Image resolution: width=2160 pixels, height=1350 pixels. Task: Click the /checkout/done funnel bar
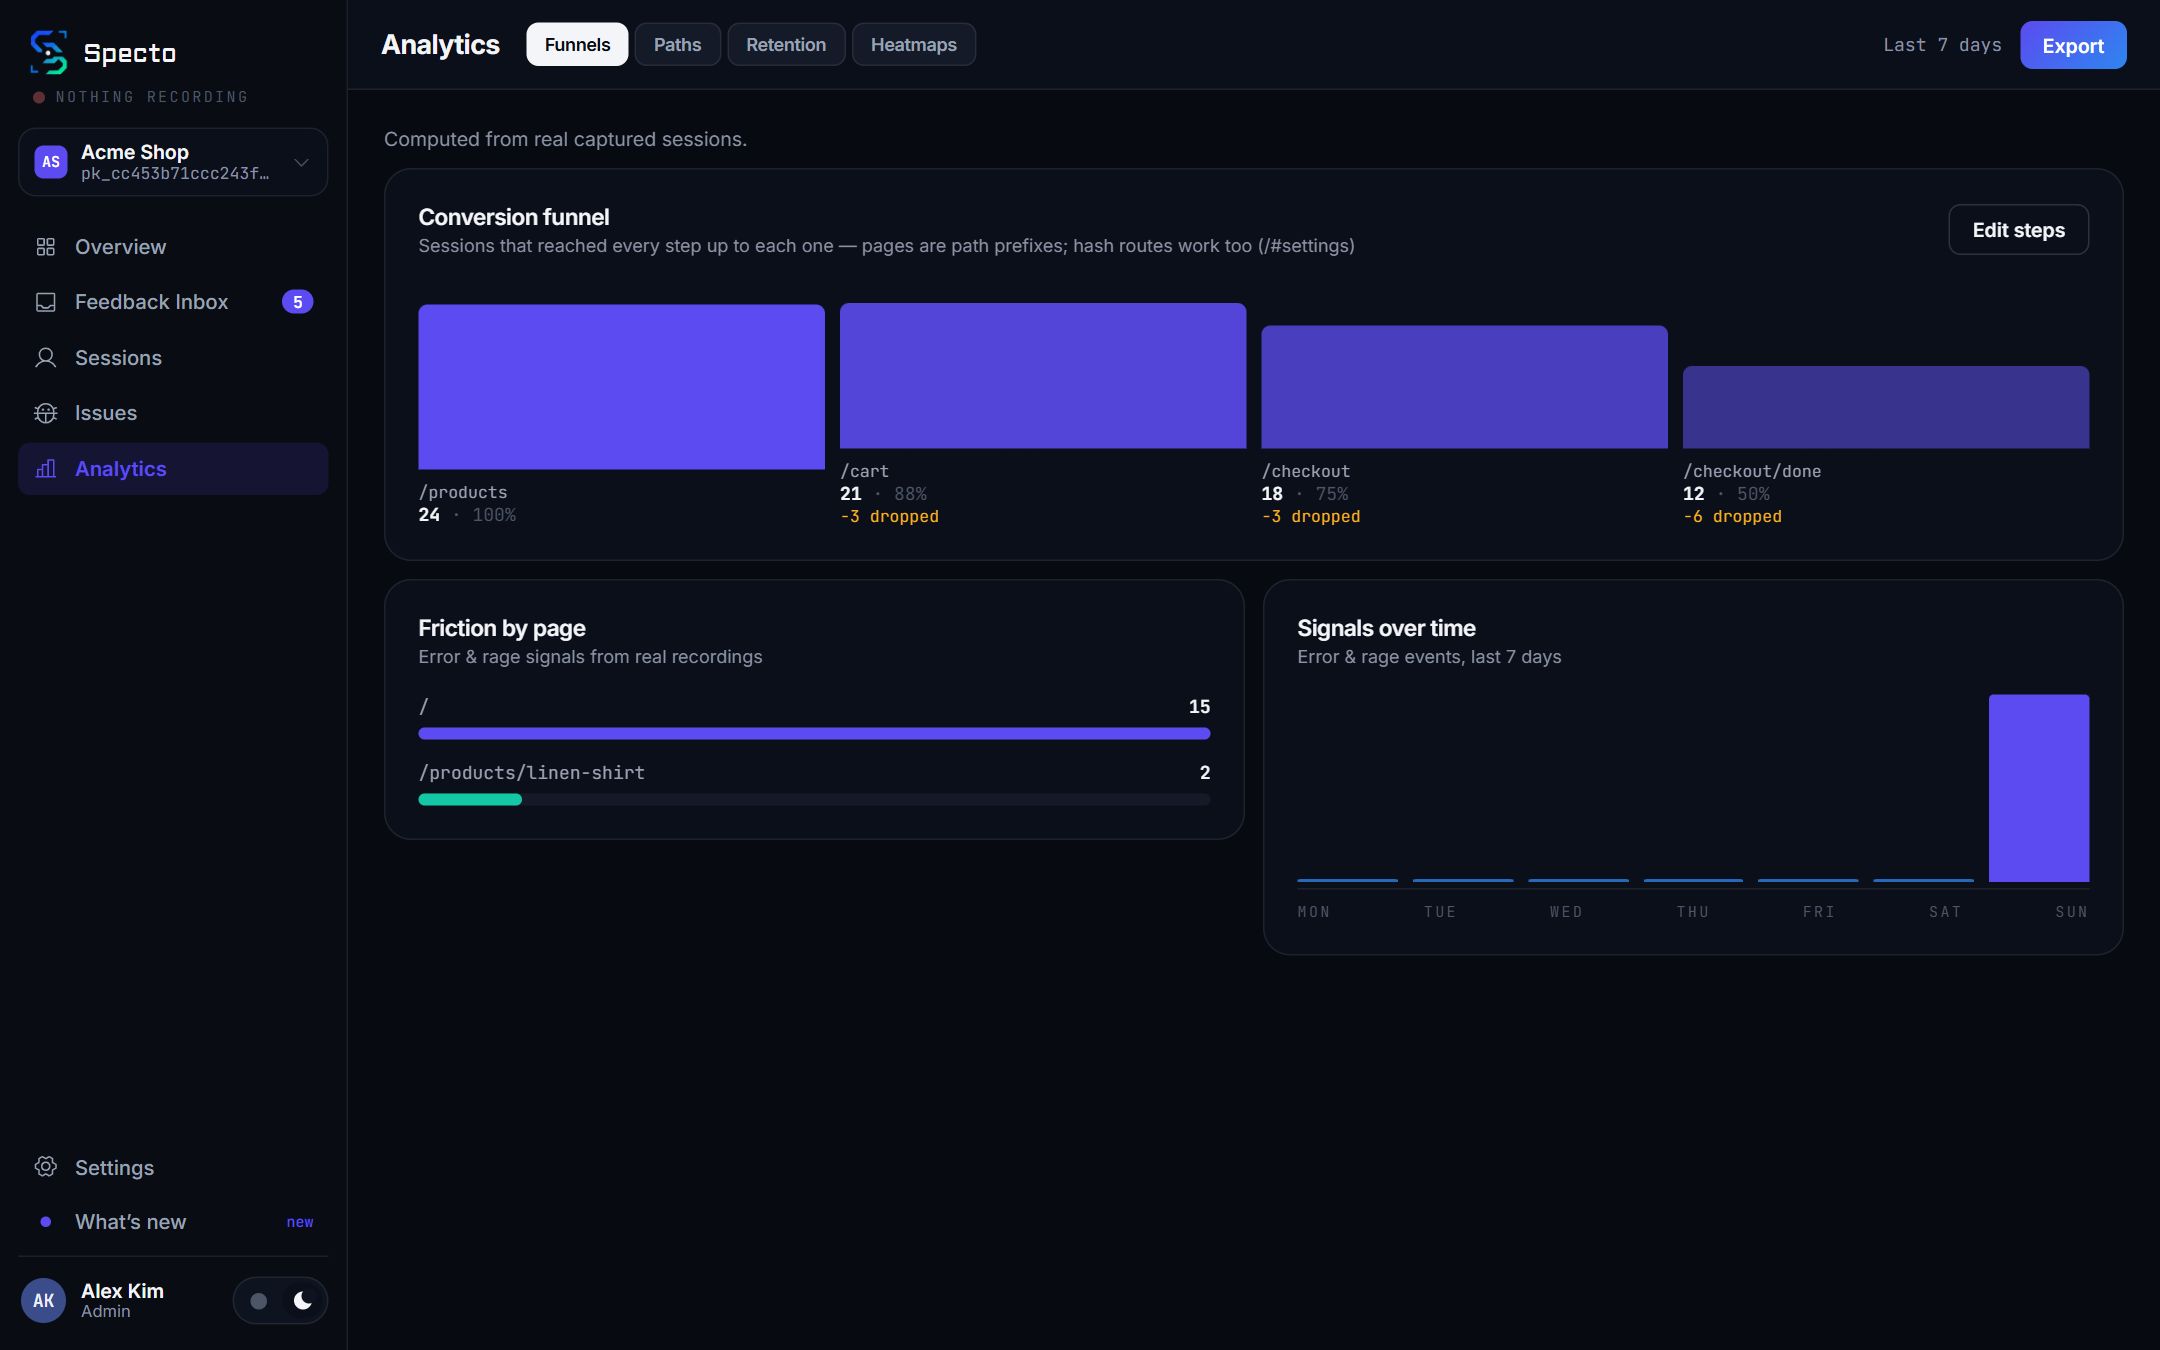click(1886, 407)
